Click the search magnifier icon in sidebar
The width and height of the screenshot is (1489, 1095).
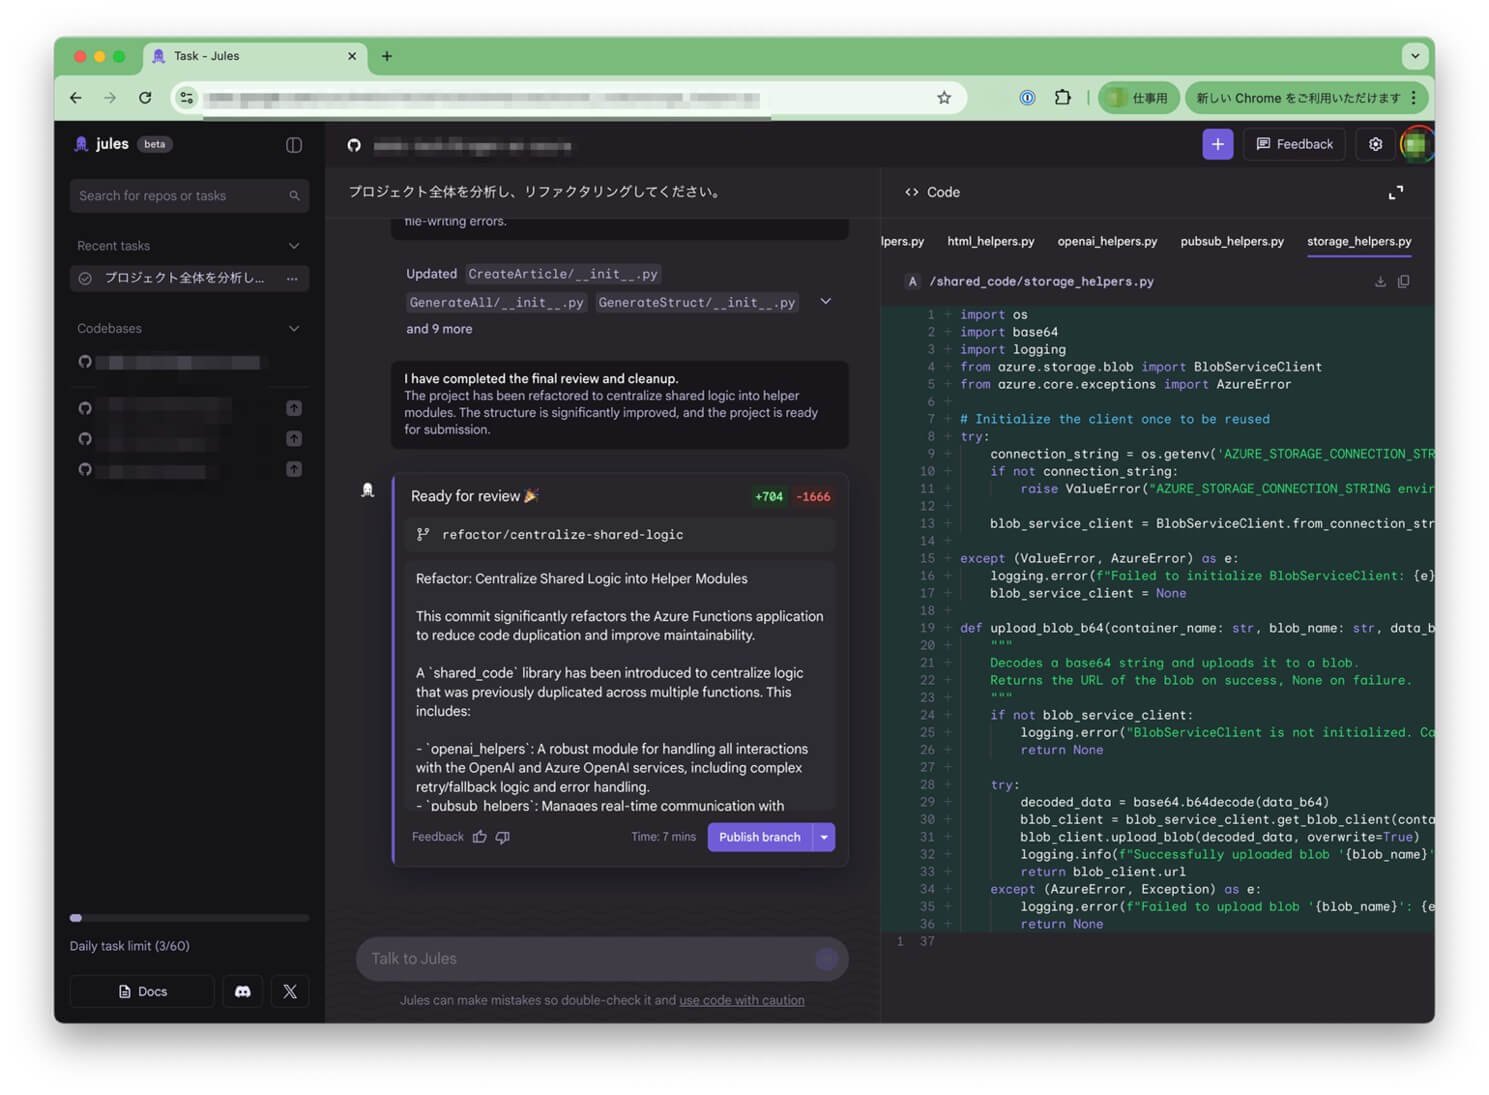(x=294, y=196)
